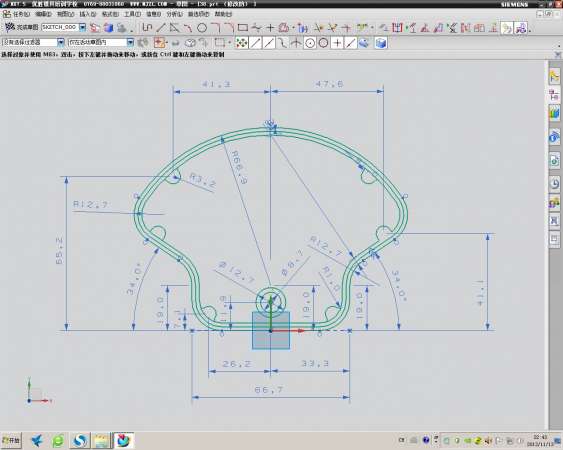Toggle the Intersection snap option
Image resolution: width=563 pixels, height=450 pixels.
[x=296, y=43]
